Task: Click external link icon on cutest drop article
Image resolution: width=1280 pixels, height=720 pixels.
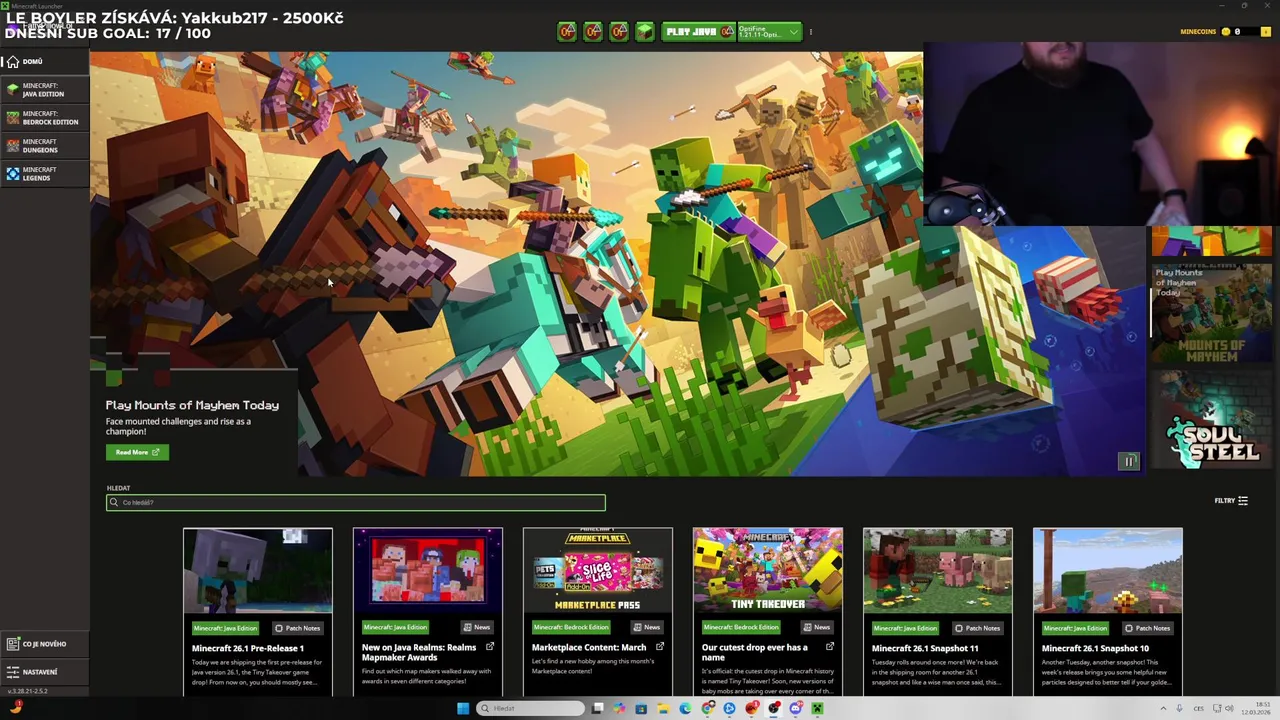Action: coord(830,647)
